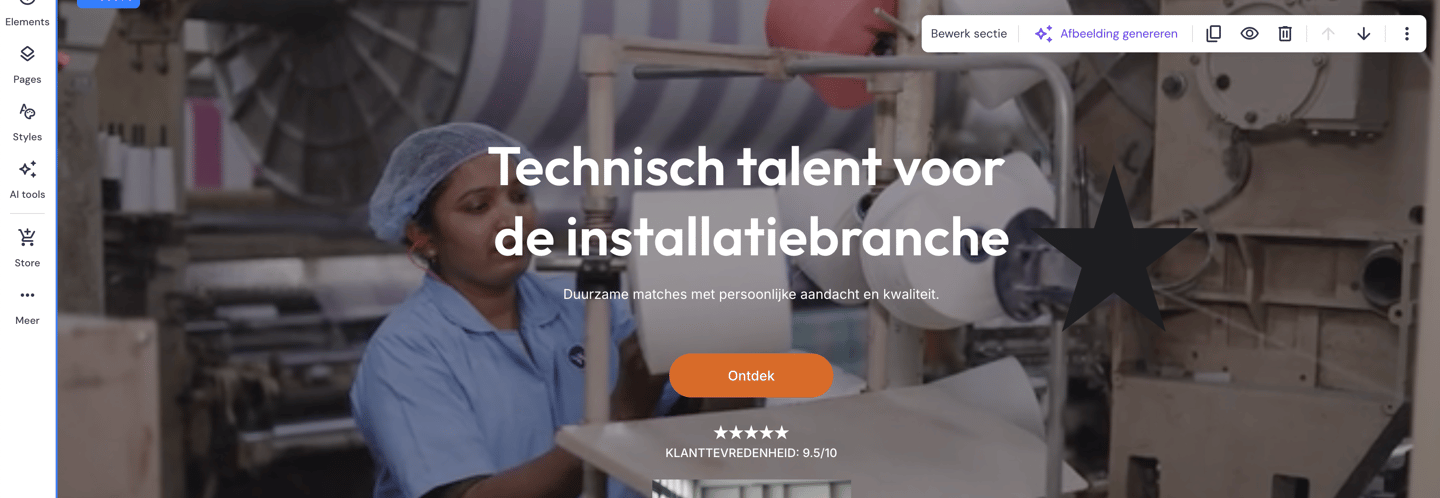Image resolution: width=1440 pixels, height=498 pixels.
Task: Select the Duurzame matches subtitle text
Action: pyautogui.click(x=751, y=294)
